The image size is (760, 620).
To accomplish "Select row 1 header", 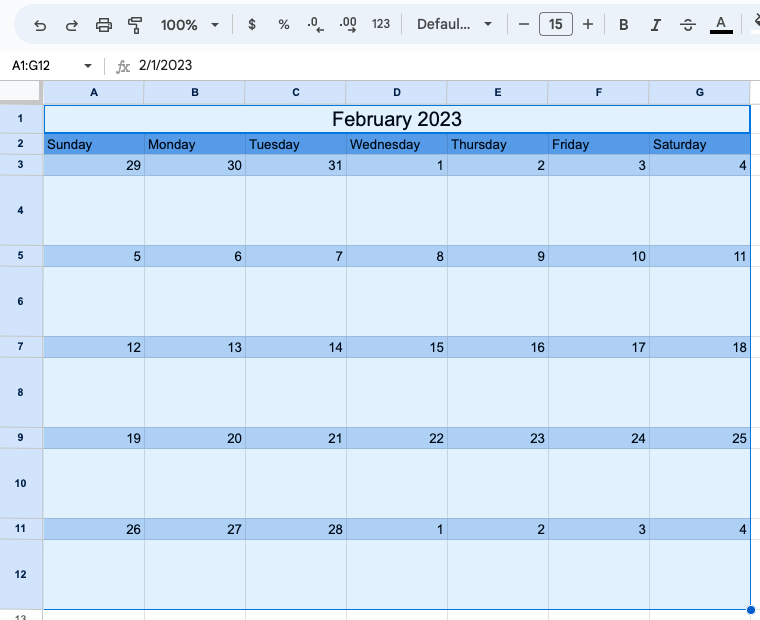I will pos(20,118).
